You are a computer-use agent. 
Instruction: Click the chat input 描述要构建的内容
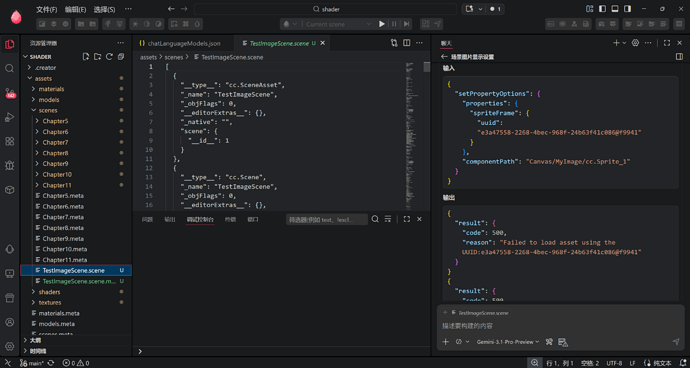click(561, 326)
